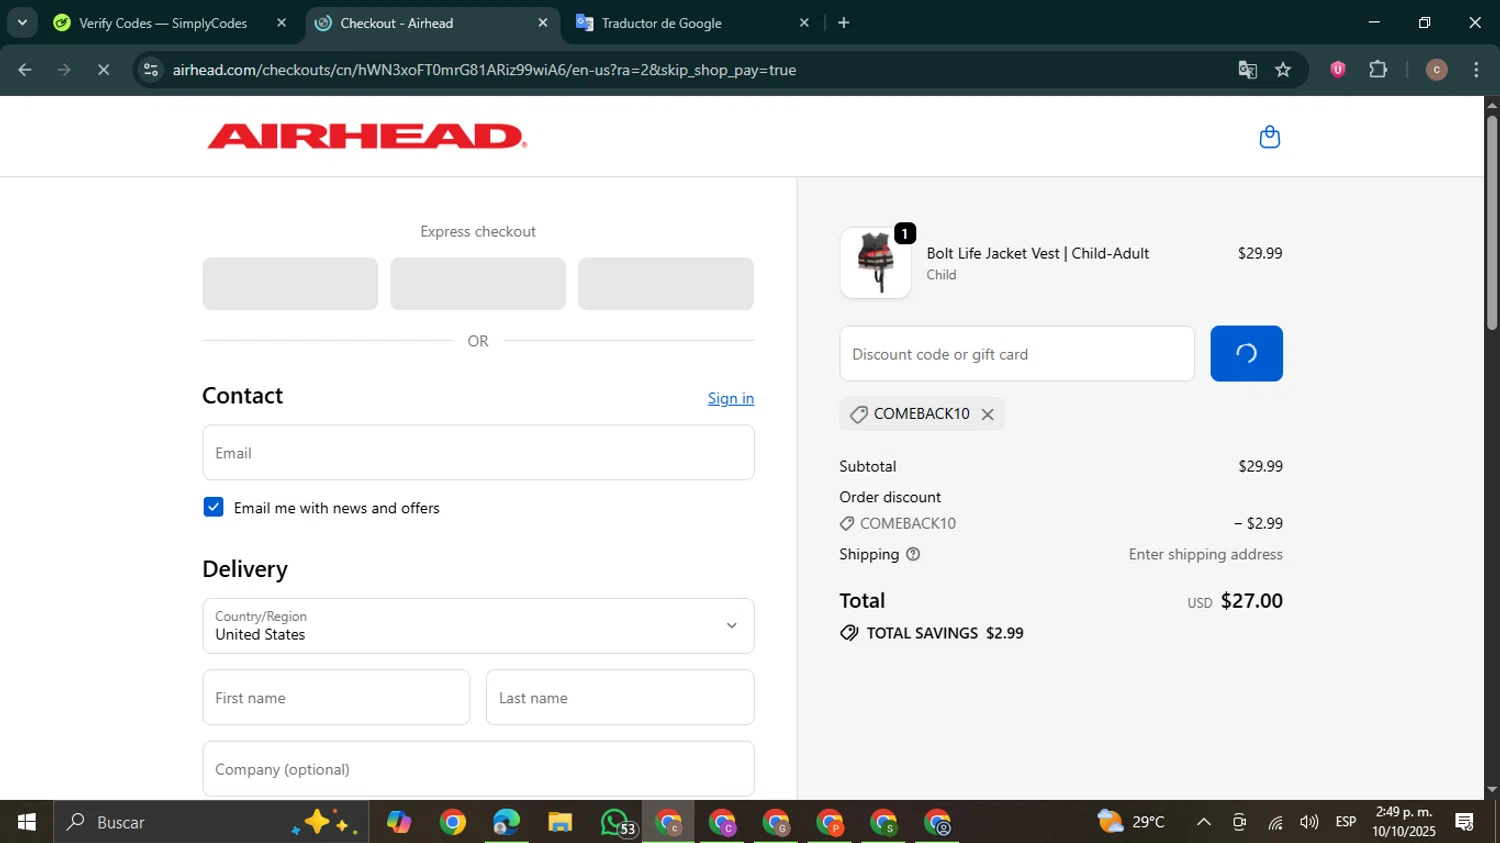Image resolution: width=1500 pixels, height=843 pixels.
Task: Switch to the Verify Codes — SimplyCodes tab
Action: tap(162, 23)
